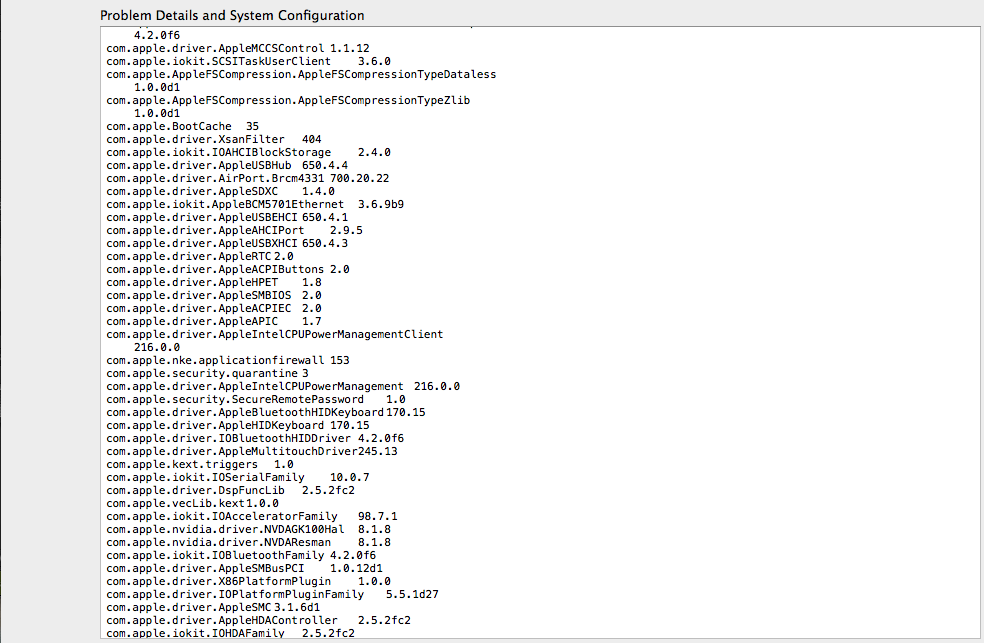Select the AppleHPET 1.8 line
The image size is (984, 643).
[x=214, y=282]
